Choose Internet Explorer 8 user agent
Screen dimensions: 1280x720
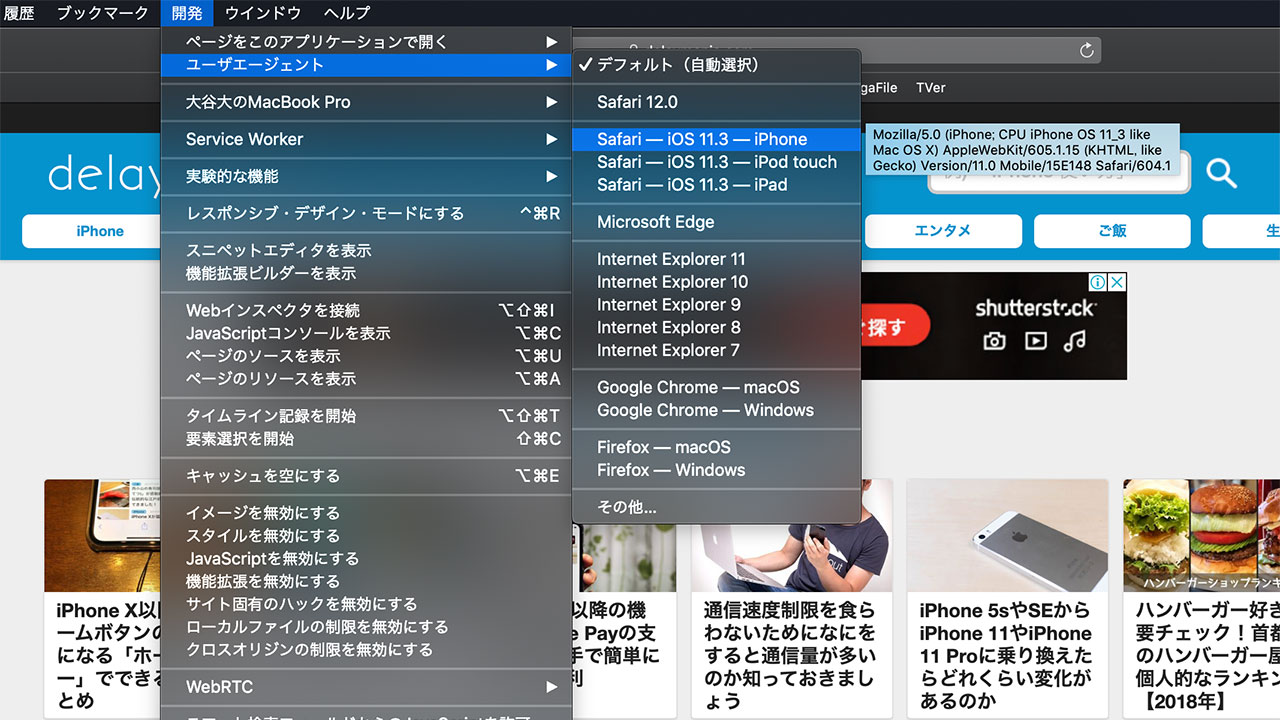coord(716,328)
